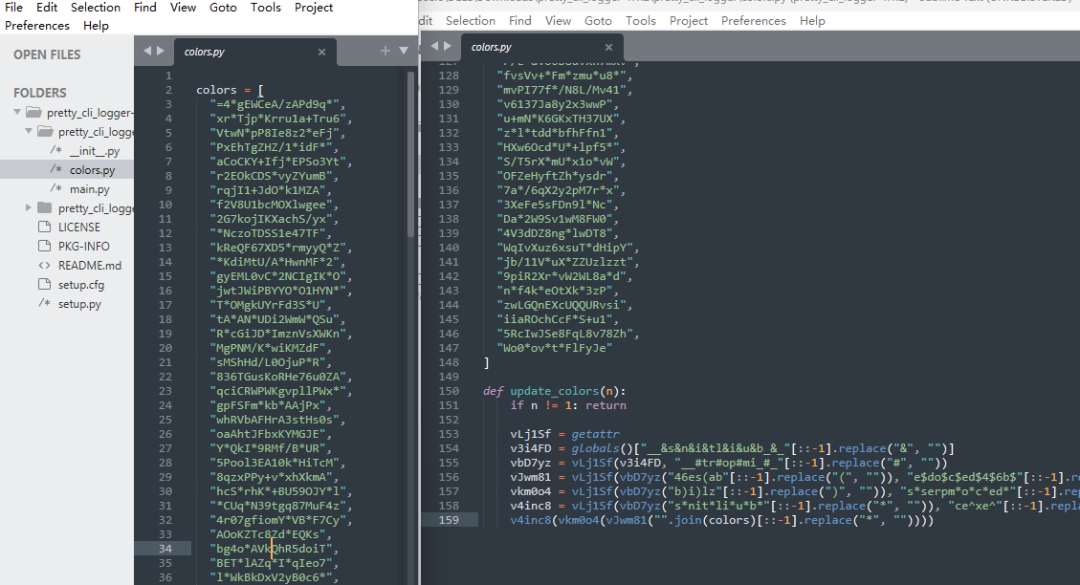
Task: Open the Edit menu in left window
Action: pos(47,8)
